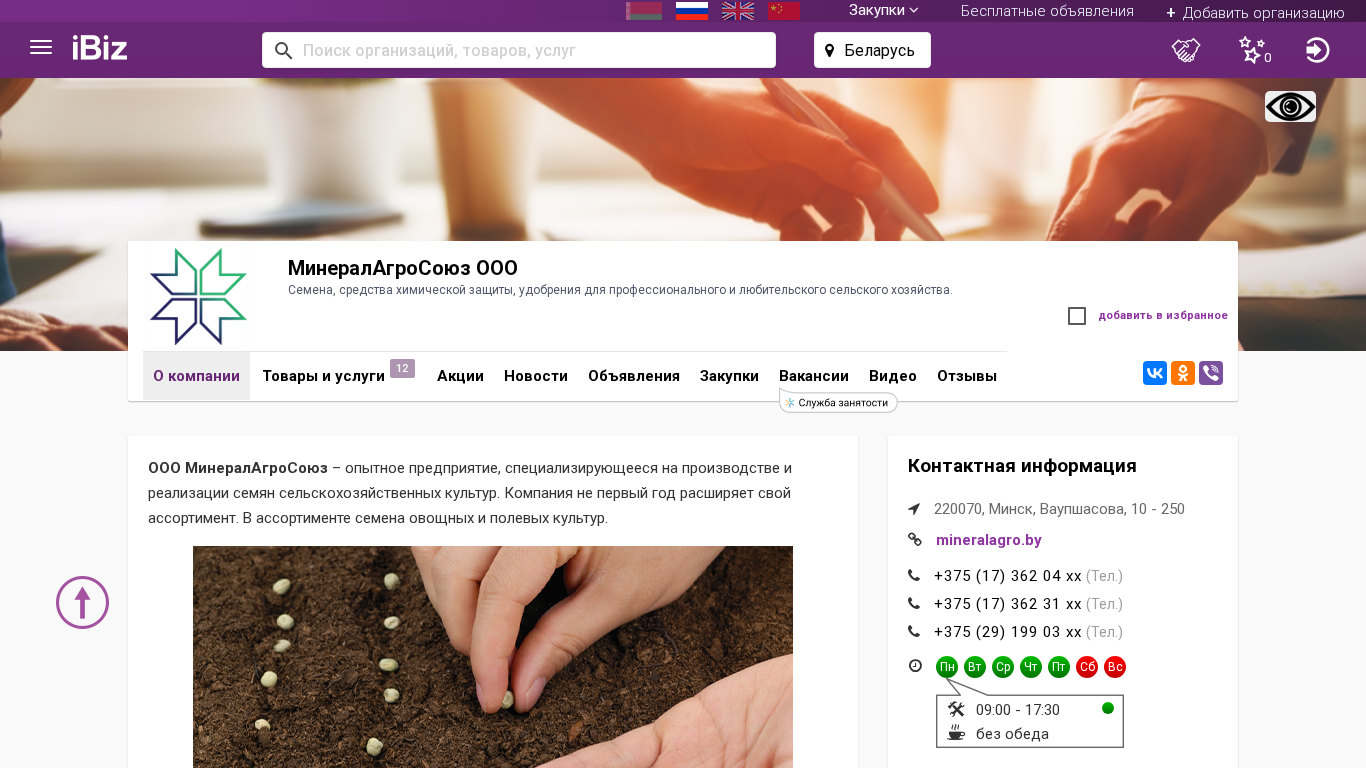Expand the Закупки dropdown menu
Image resolution: width=1366 pixels, height=768 pixels.
[884, 11]
